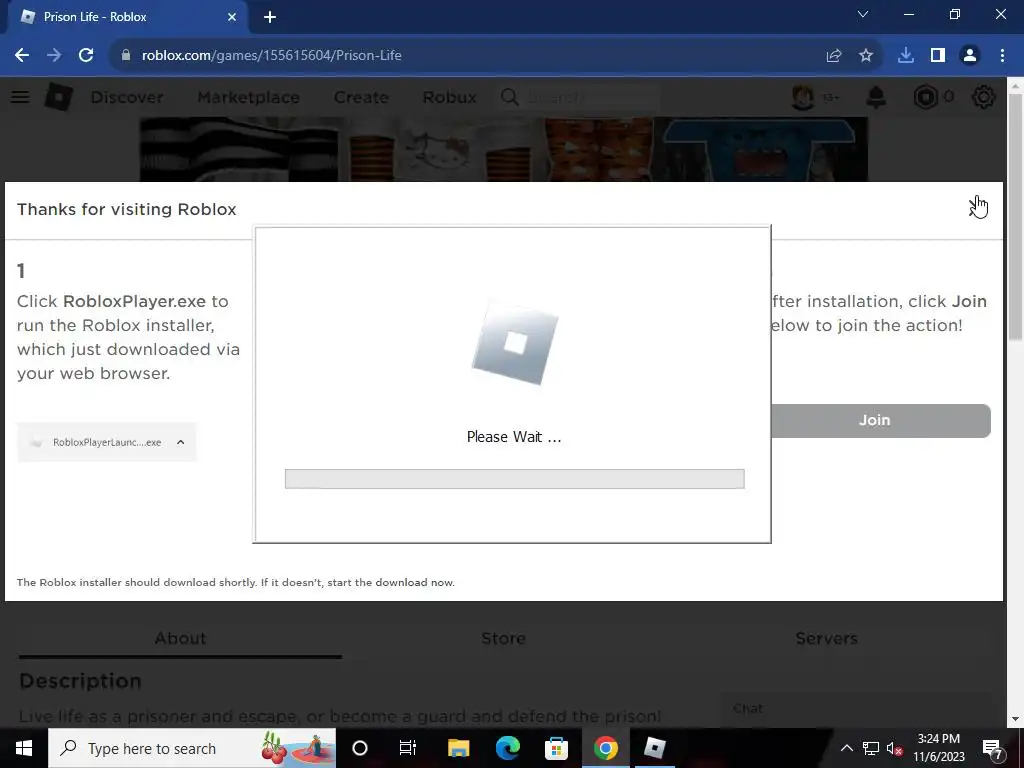Click the Roblox installer taskbar icon
This screenshot has height=768, width=1024.
[x=654, y=748]
